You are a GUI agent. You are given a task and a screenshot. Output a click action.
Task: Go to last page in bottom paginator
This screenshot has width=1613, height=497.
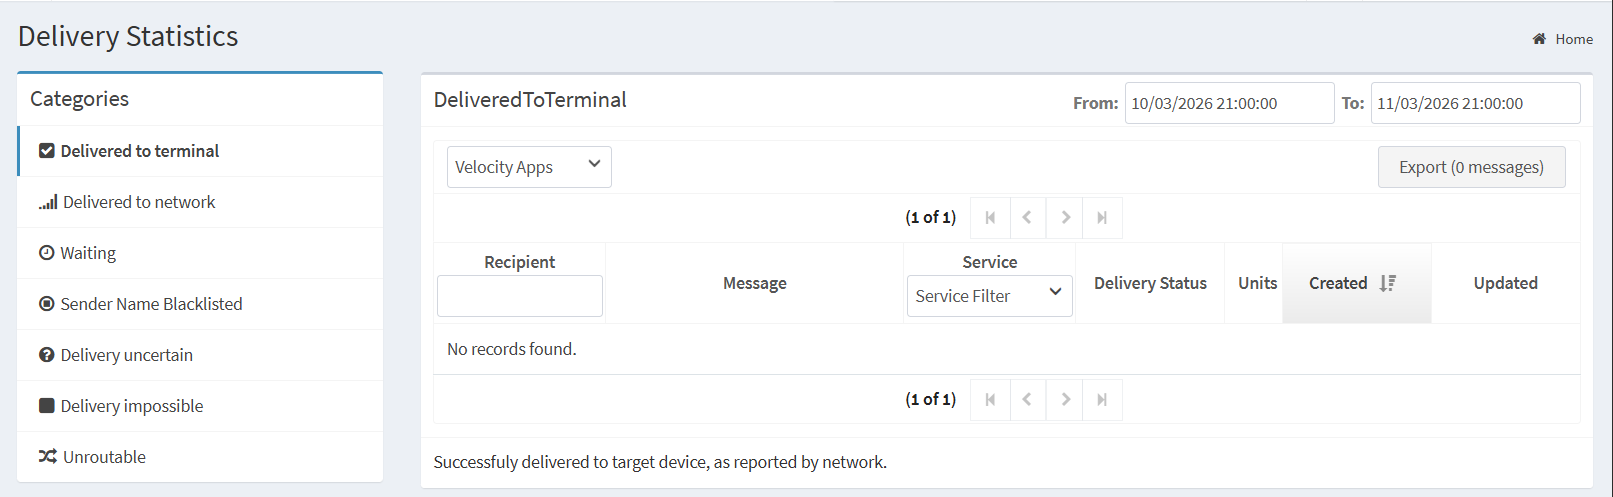[x=1102, y=400]
